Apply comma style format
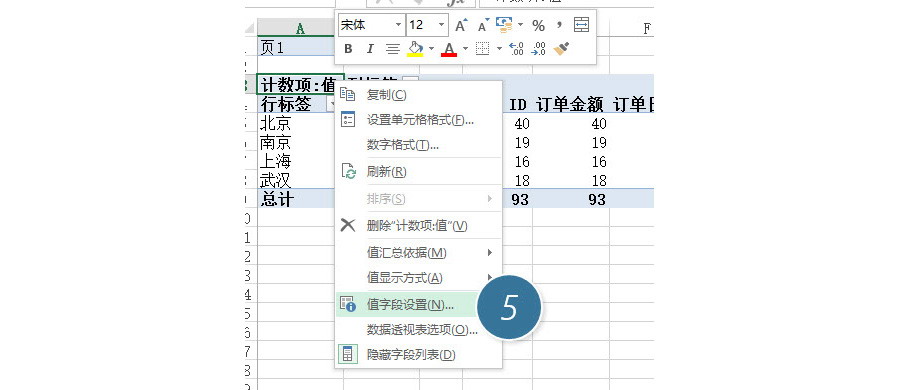Image resolution: width=900 pixels, height=390 pixels. 560,25
